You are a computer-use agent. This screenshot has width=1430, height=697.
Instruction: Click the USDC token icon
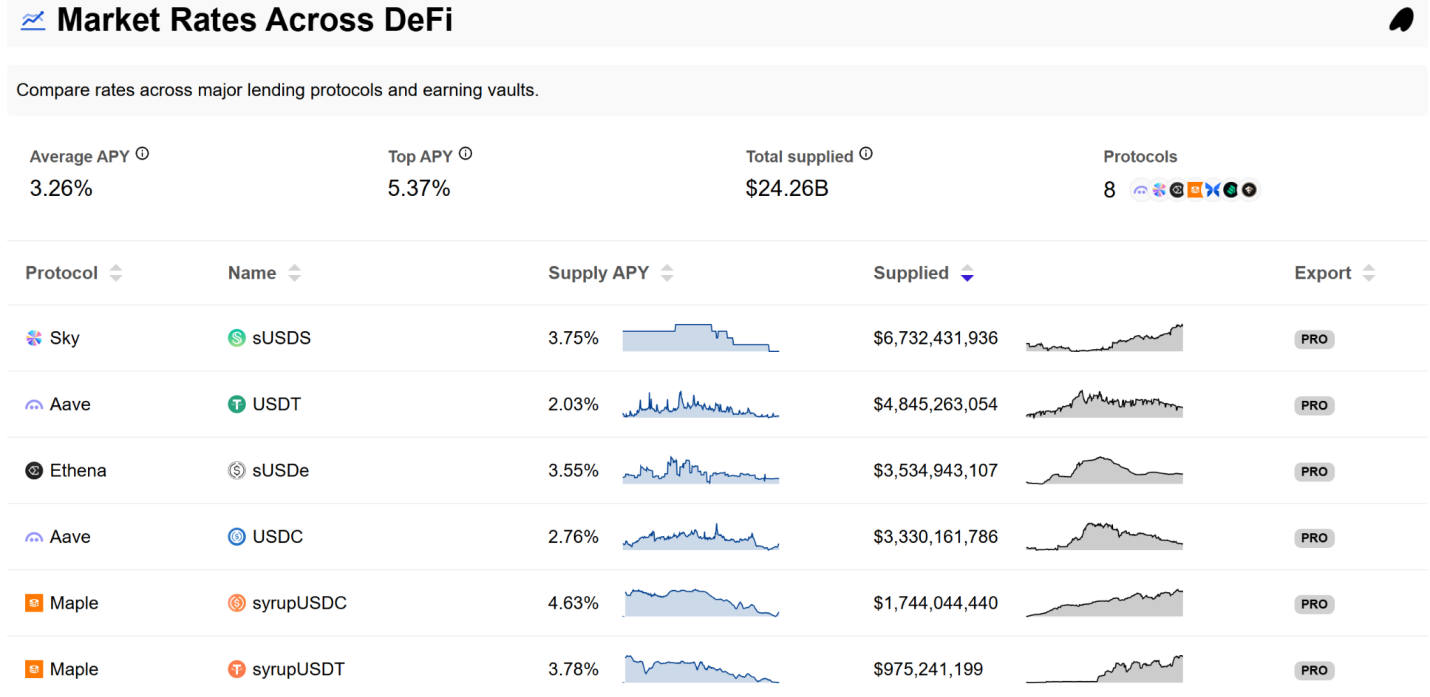pos(237,537)
